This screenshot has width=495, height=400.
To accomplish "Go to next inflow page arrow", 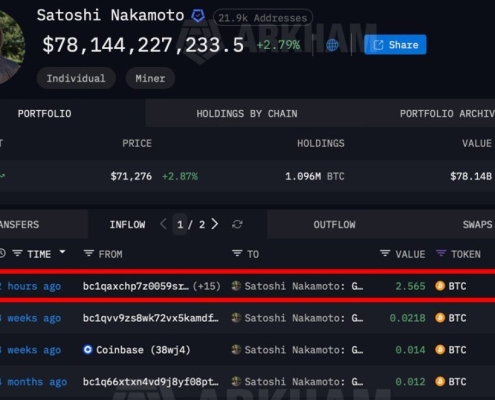I will (x=215, y=224).
